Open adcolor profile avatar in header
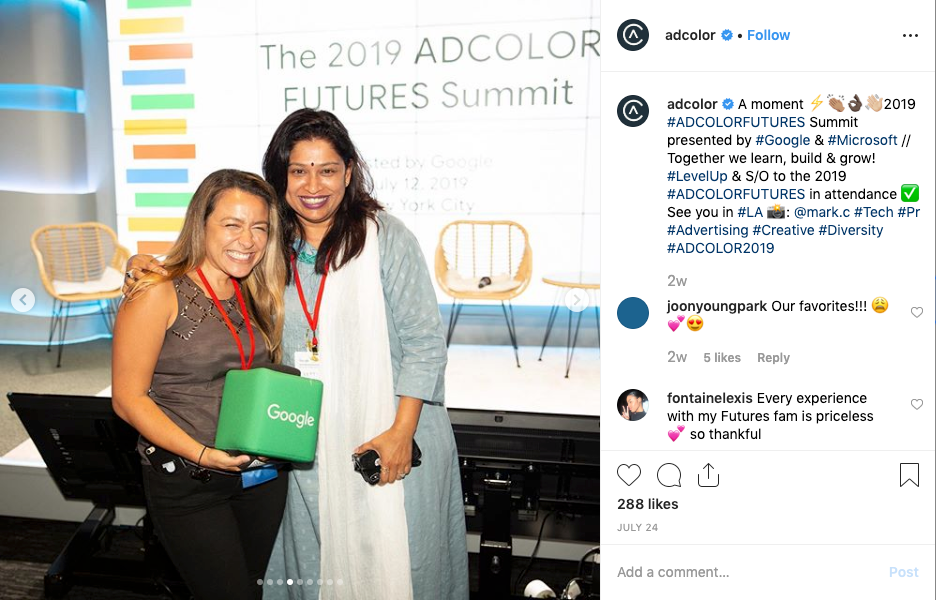Screen dimensions: 936x600 click(x=633, y=35)
